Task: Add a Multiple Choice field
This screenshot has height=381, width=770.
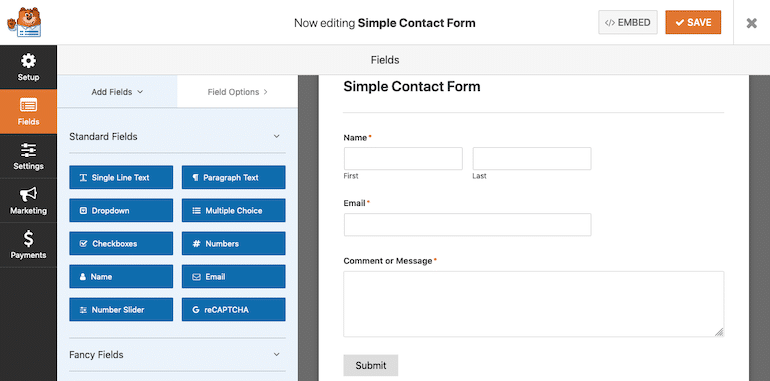Action: (x=233, y=210)
